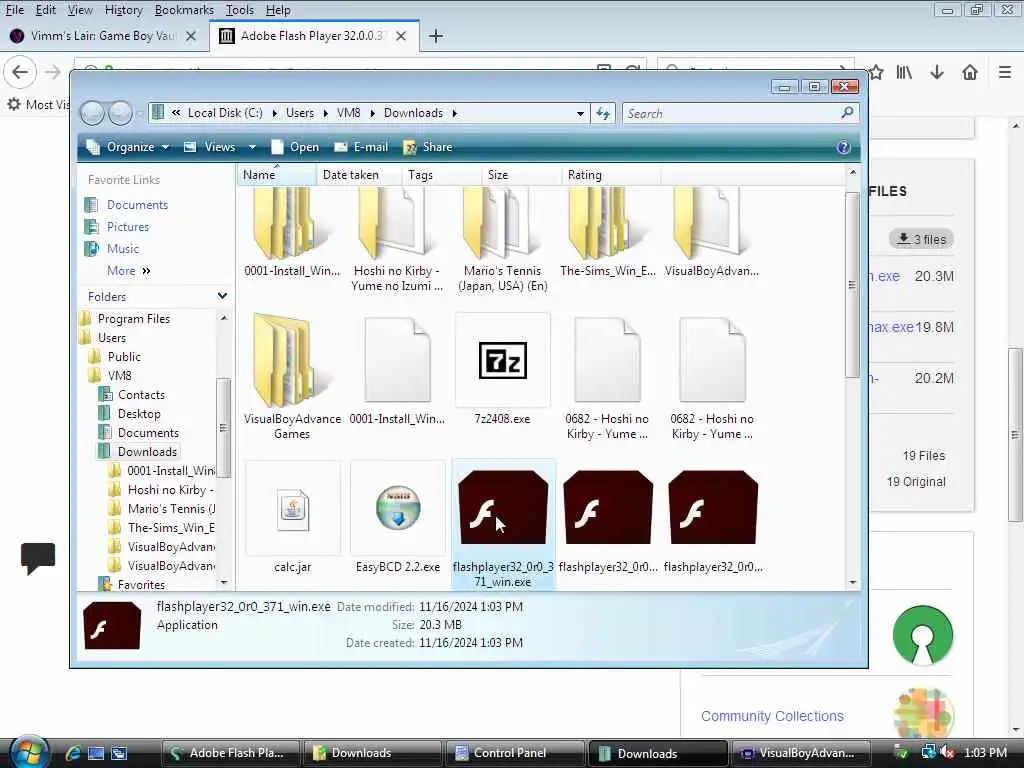Select The-Sims_Win_E folder icon
Image resolution: width=1024 pixels, height=768 pixels.
(x=607, y=223)
